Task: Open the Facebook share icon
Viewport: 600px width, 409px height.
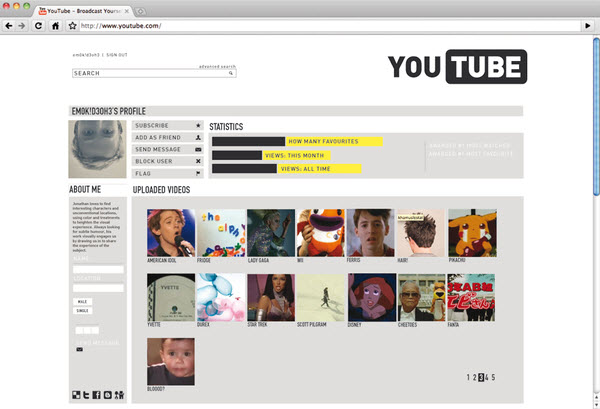Action: [97, 395]
